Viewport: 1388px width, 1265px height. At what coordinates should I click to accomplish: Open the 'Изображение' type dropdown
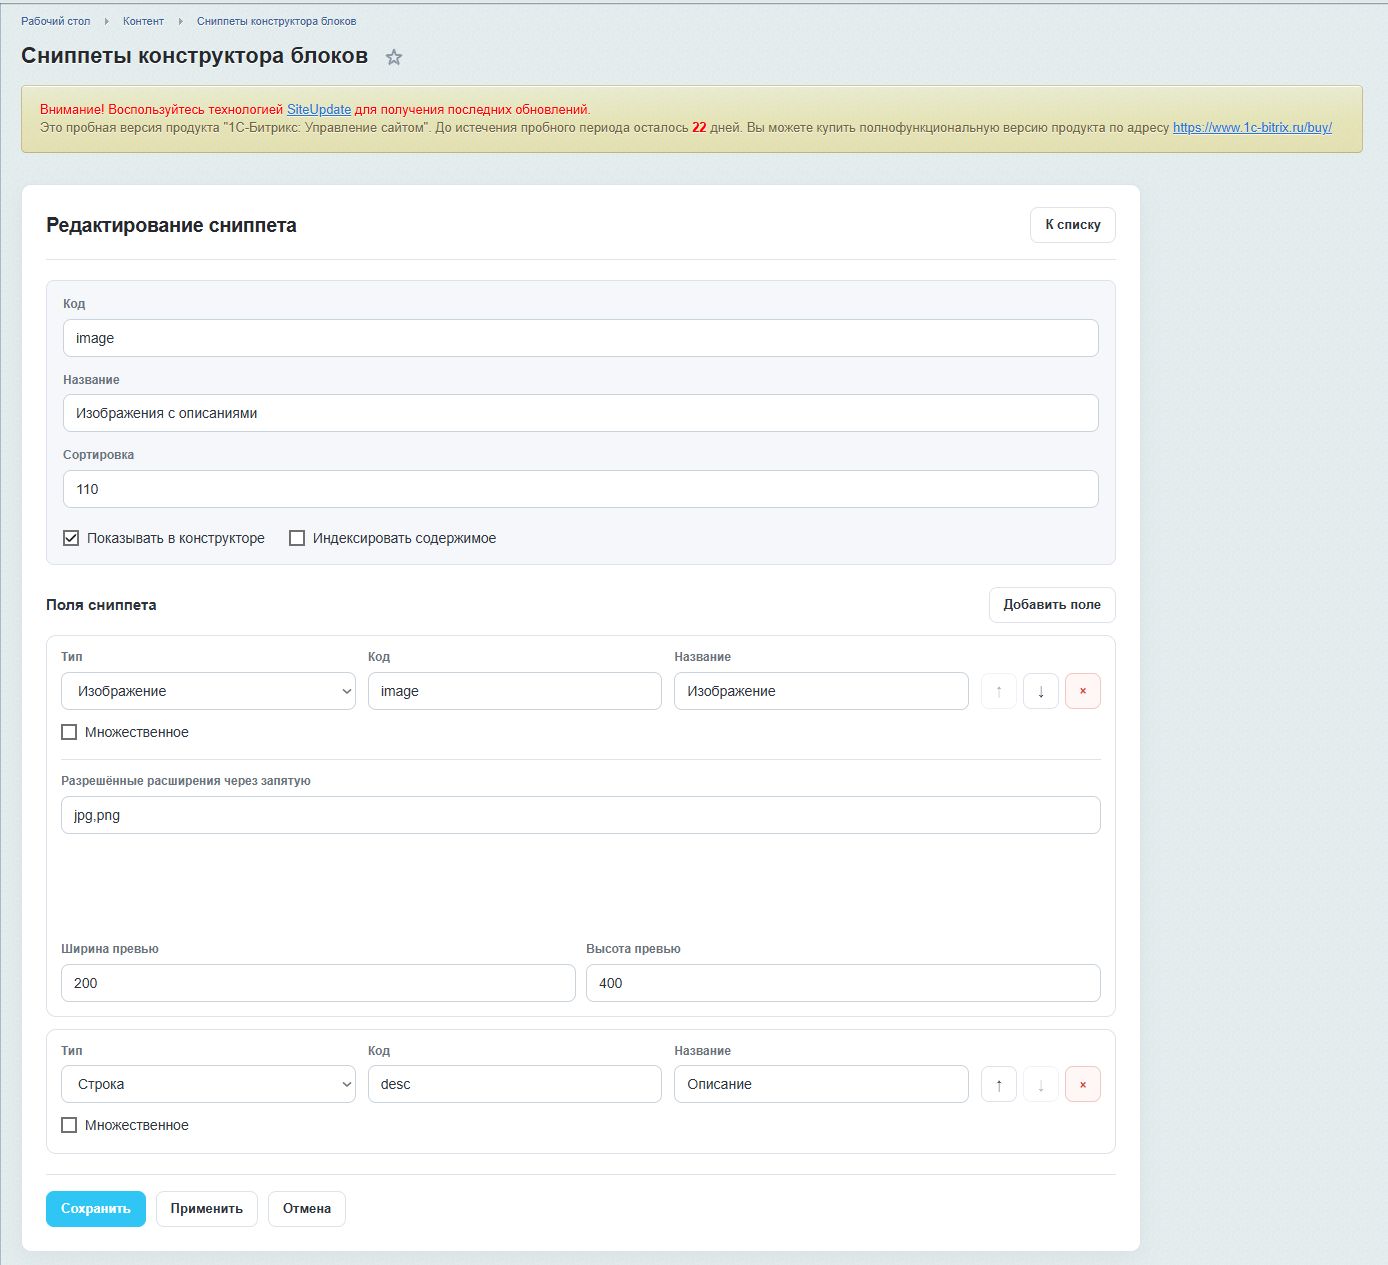click(208, 691)
